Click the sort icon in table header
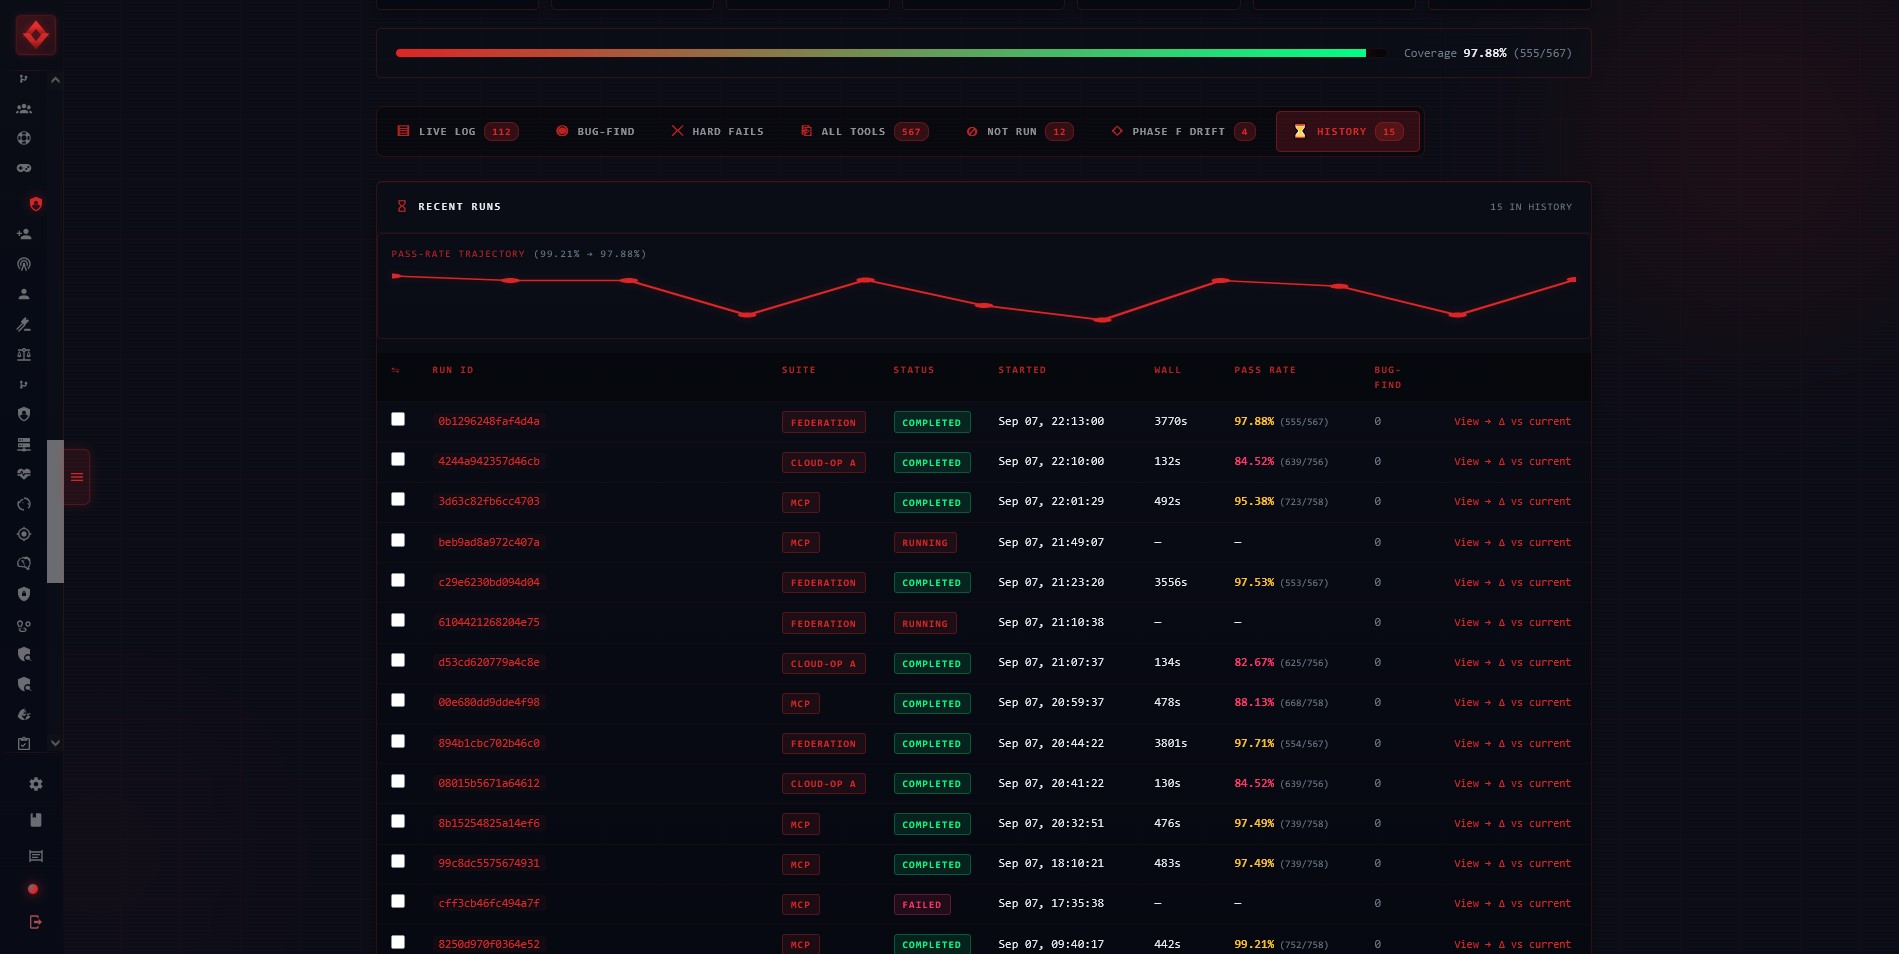Viewport: 1899px width, 954px height. (x=396, y=370)
